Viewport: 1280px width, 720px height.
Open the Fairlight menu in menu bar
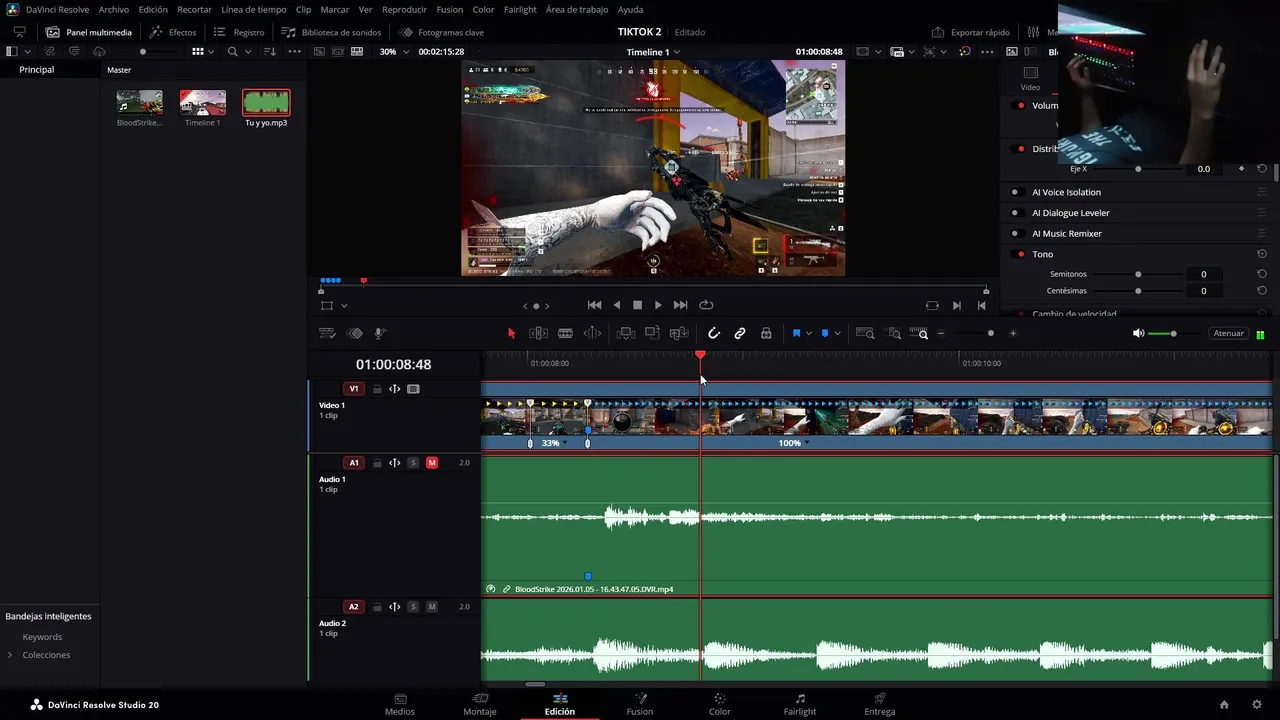520,9
